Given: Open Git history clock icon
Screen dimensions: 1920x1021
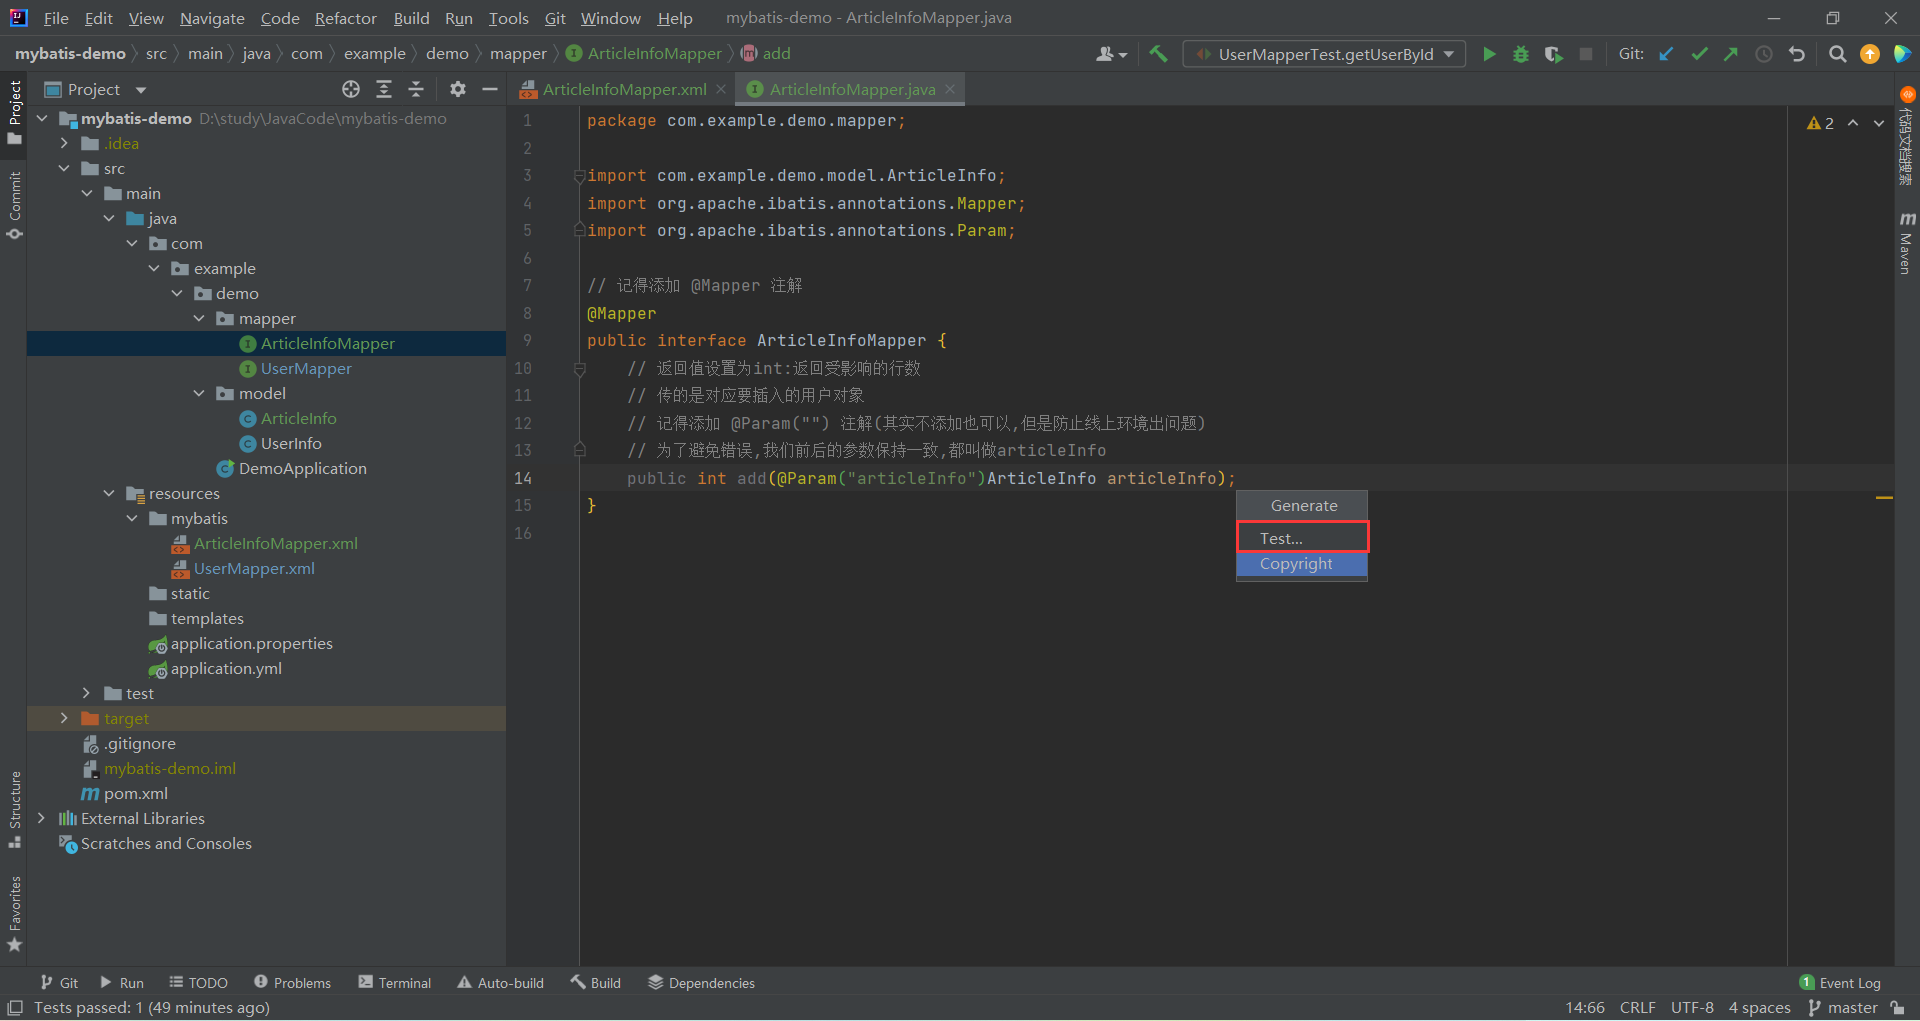Looking at the screenshot, I should tap(1764, 54).
